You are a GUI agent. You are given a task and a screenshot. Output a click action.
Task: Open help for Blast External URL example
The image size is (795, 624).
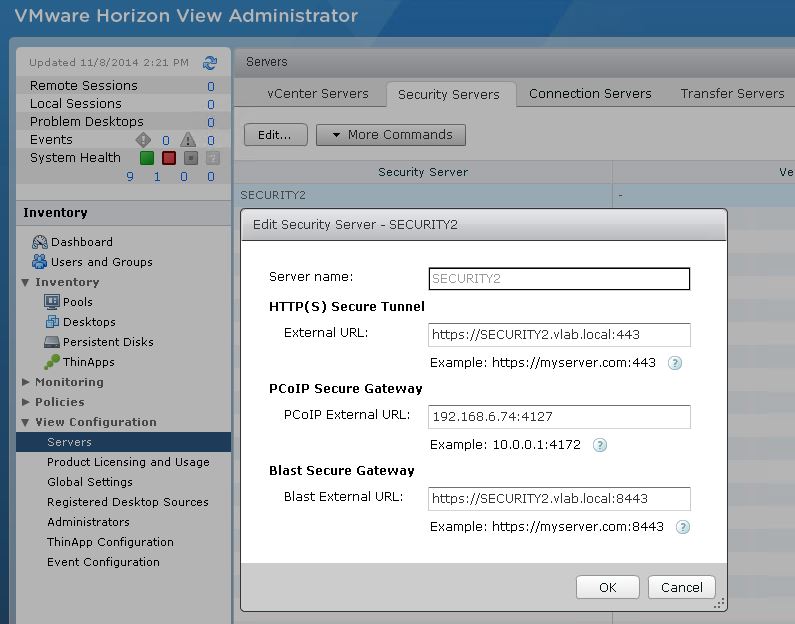click(x=683, y=527)
